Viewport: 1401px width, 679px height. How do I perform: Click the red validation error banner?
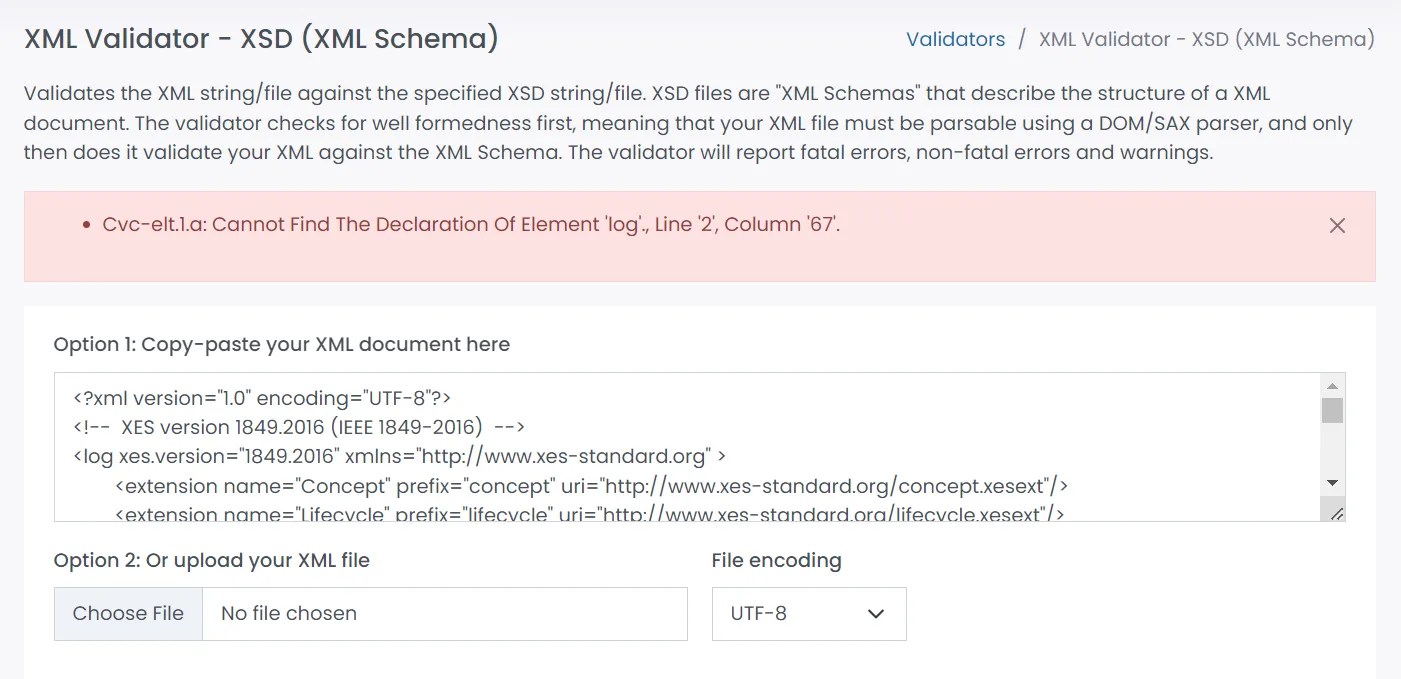(x=700, y=236)
